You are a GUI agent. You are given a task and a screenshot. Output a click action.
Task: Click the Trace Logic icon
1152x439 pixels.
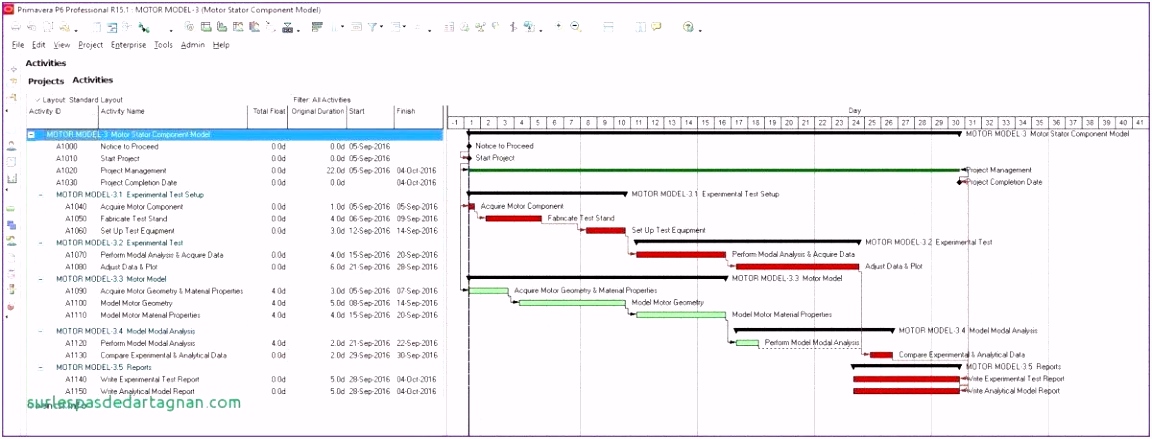coord(271,27)
